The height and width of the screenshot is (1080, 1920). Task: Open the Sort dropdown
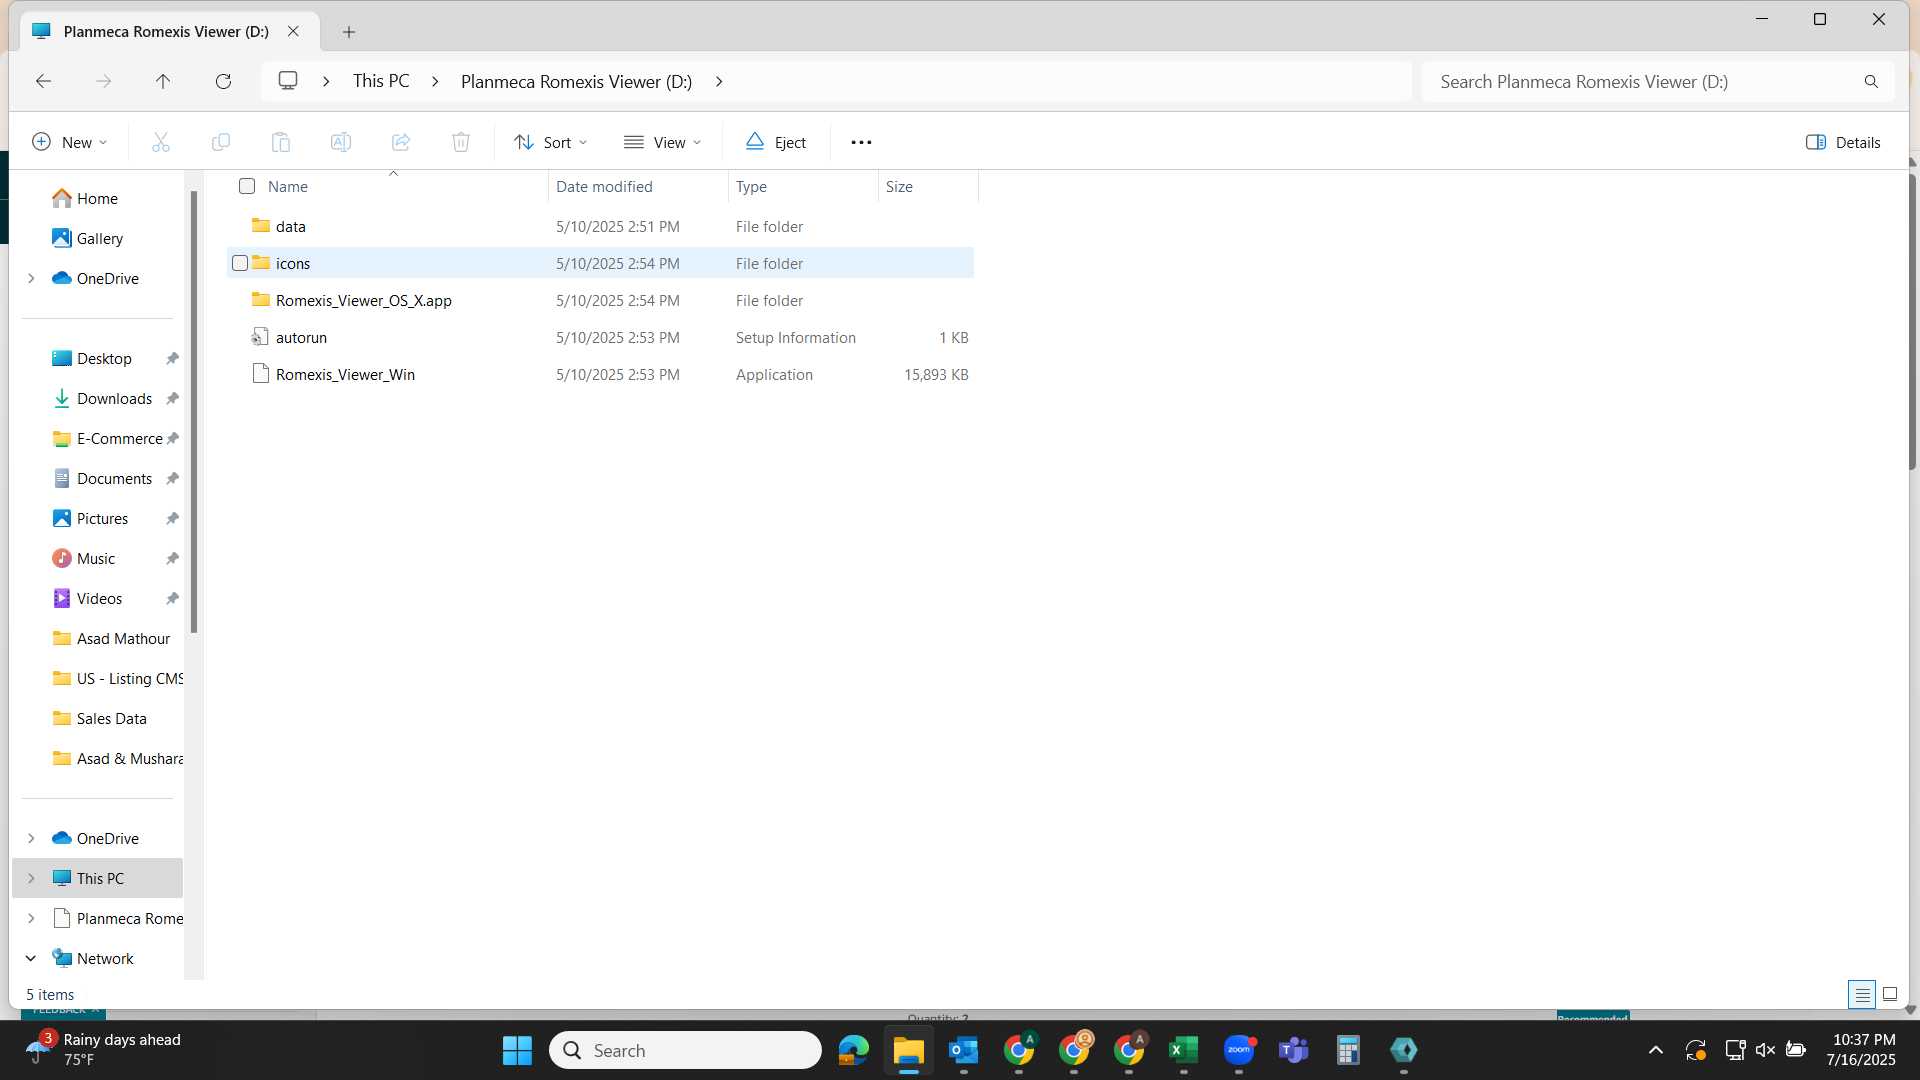[550, 142]
